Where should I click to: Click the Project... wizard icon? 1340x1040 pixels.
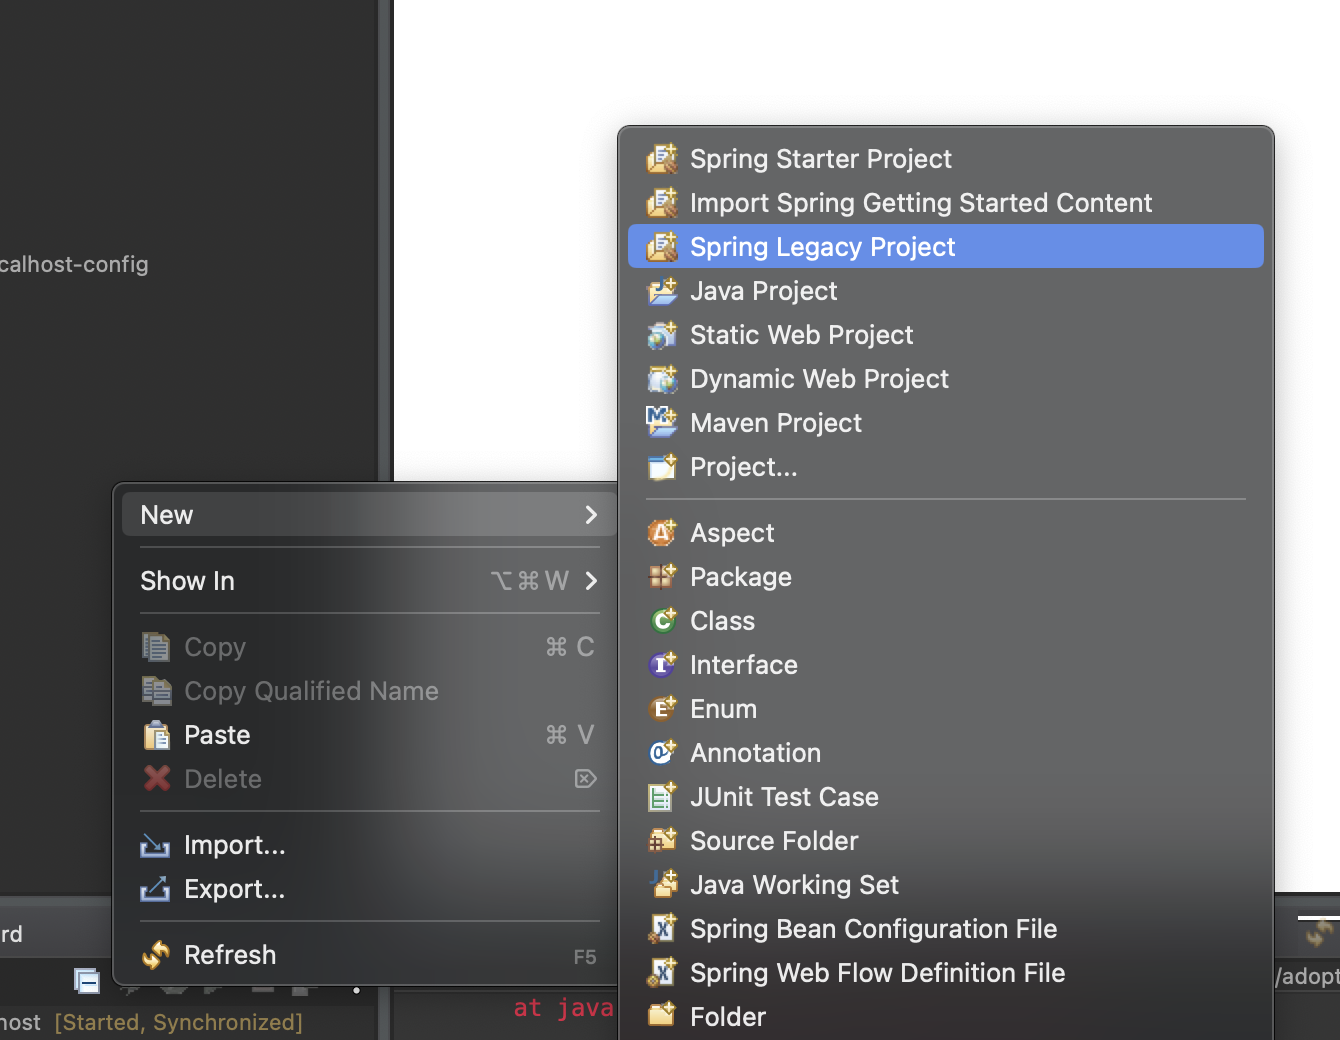coord(662,467)
